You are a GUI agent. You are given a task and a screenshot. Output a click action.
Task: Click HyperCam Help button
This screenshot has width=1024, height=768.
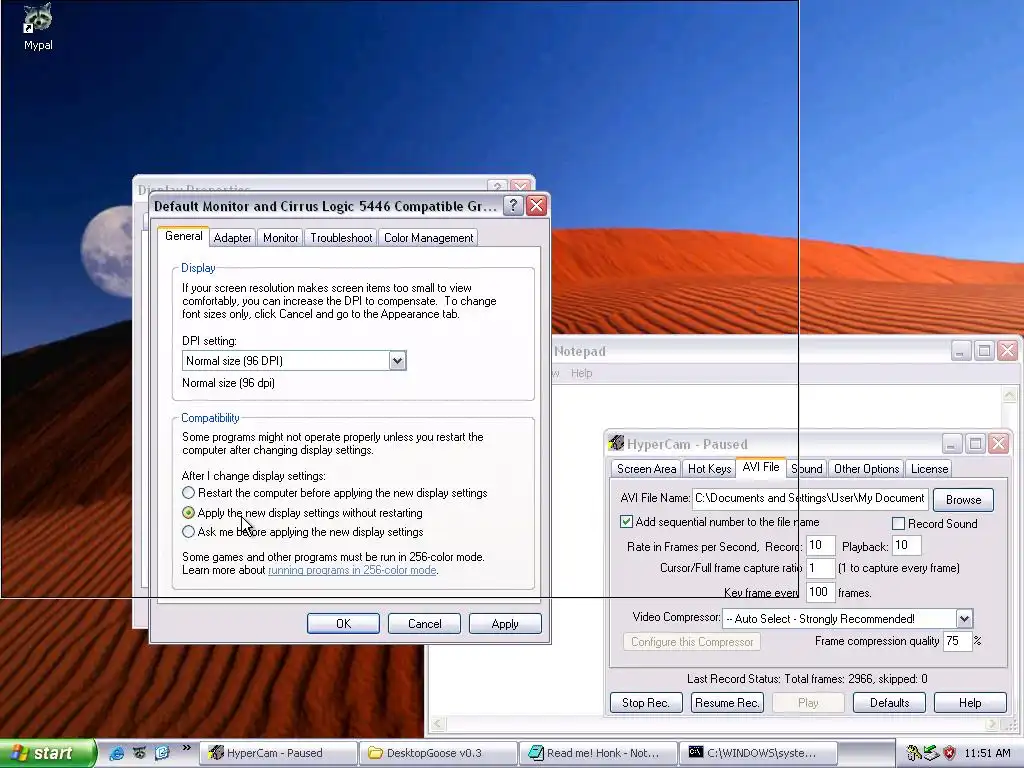coord(970,703)
